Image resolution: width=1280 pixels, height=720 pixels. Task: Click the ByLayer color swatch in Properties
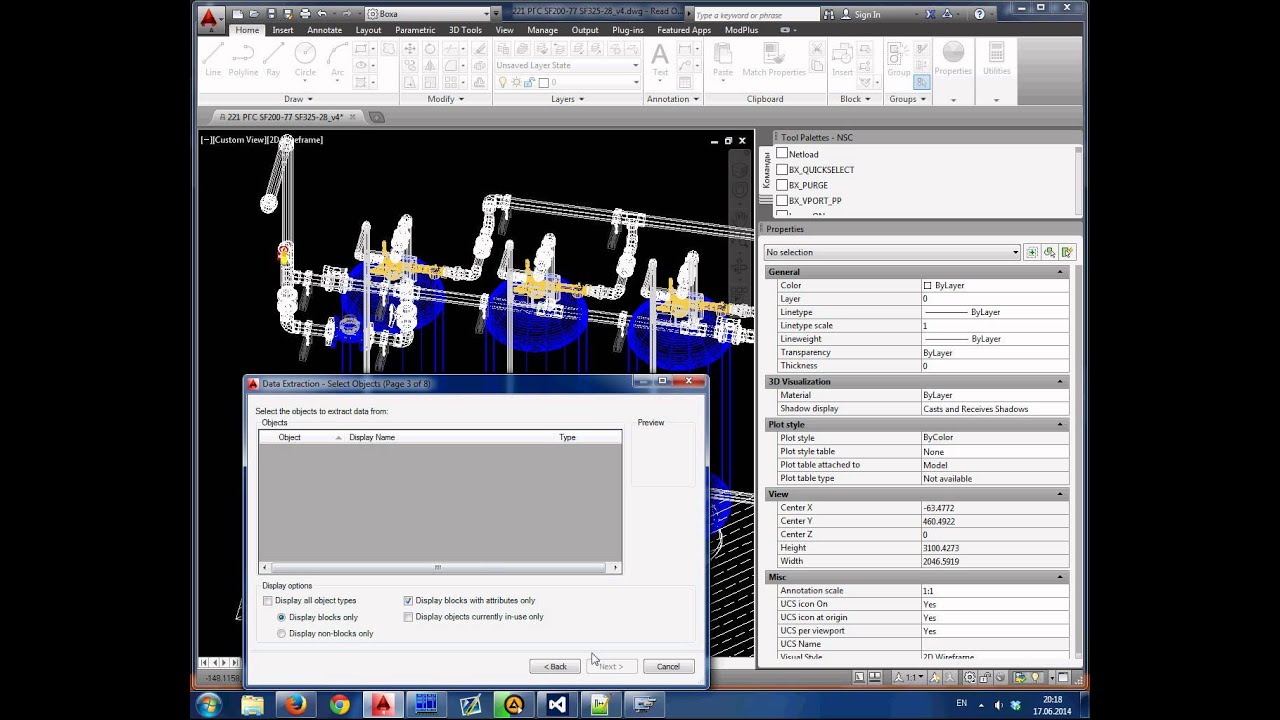927,286
